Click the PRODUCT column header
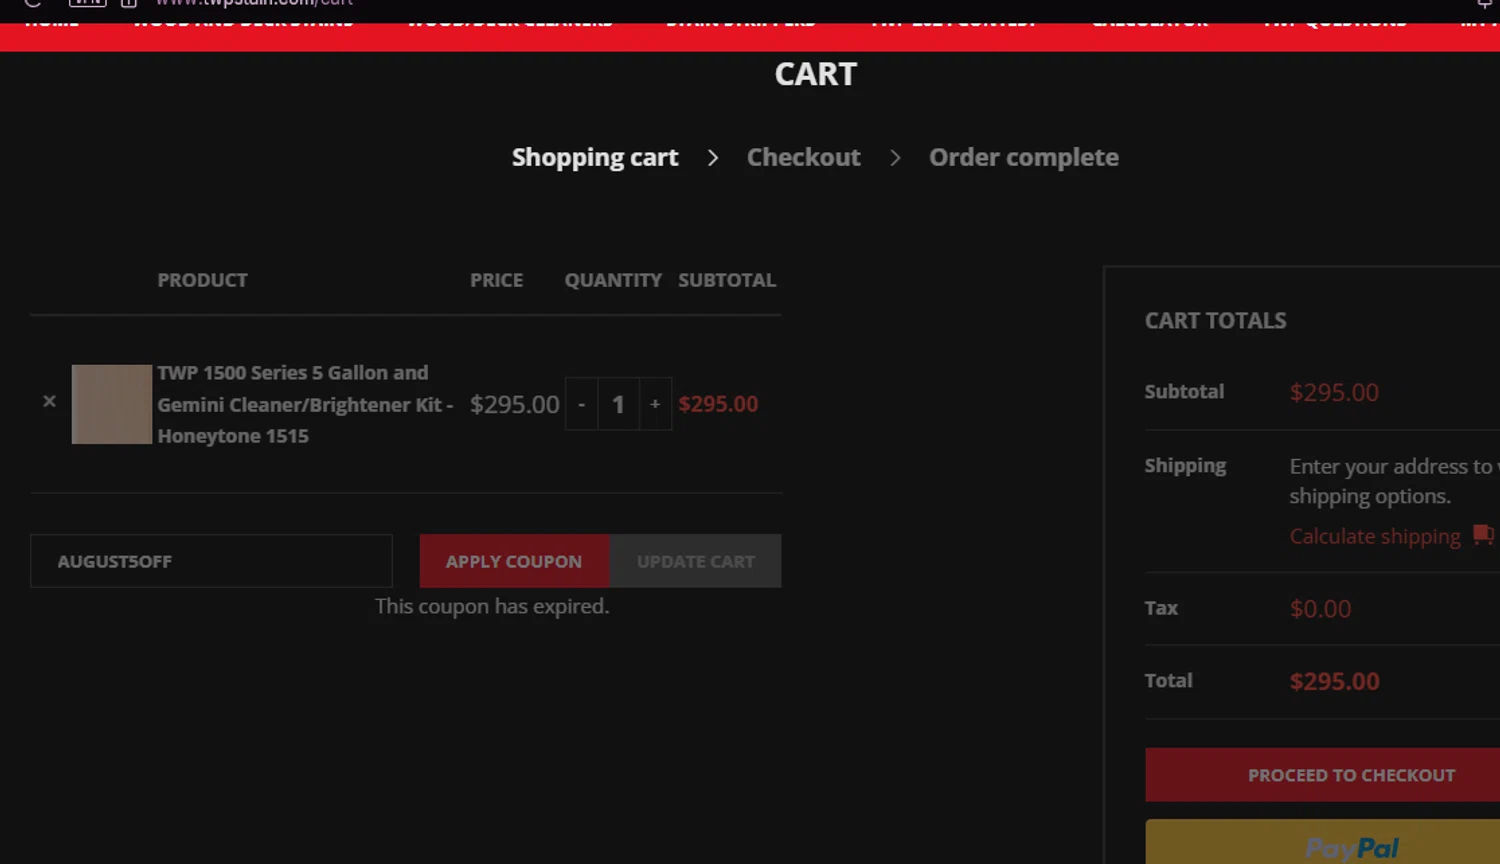The image size is (1500, 864). 202,280
